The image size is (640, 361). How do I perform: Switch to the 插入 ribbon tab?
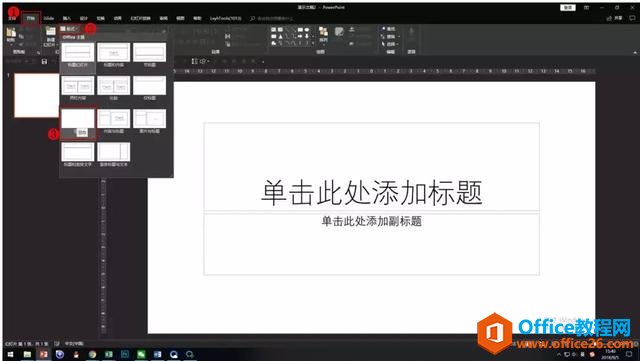point(67,18)
